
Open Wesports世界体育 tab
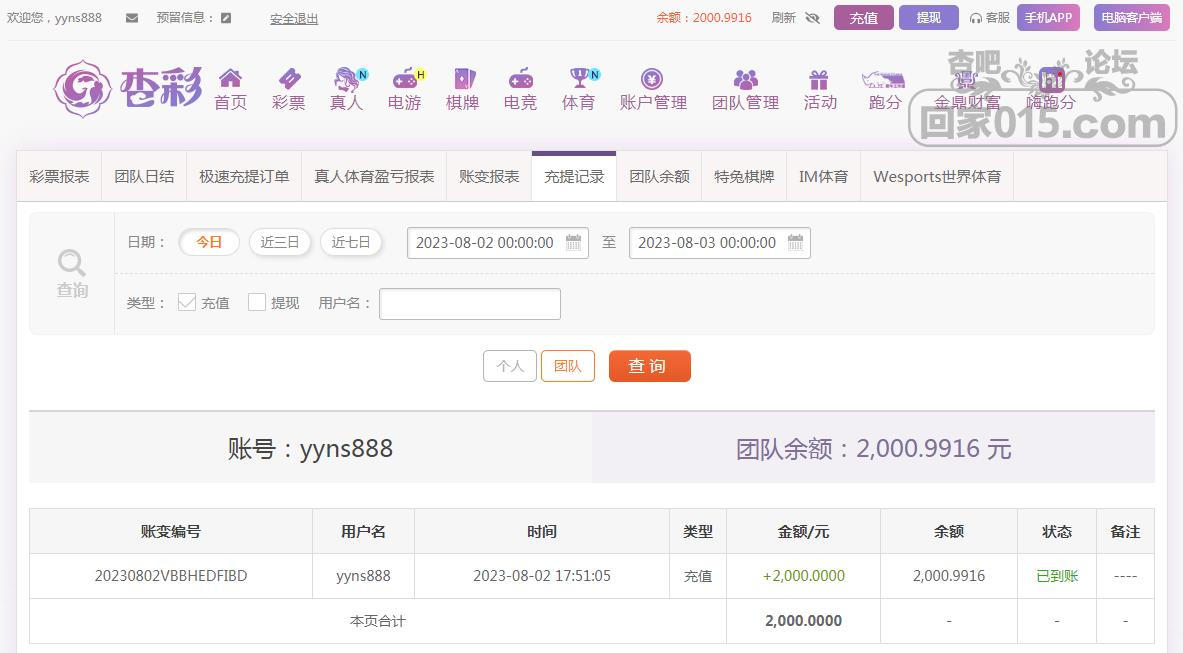pos(937,176)
